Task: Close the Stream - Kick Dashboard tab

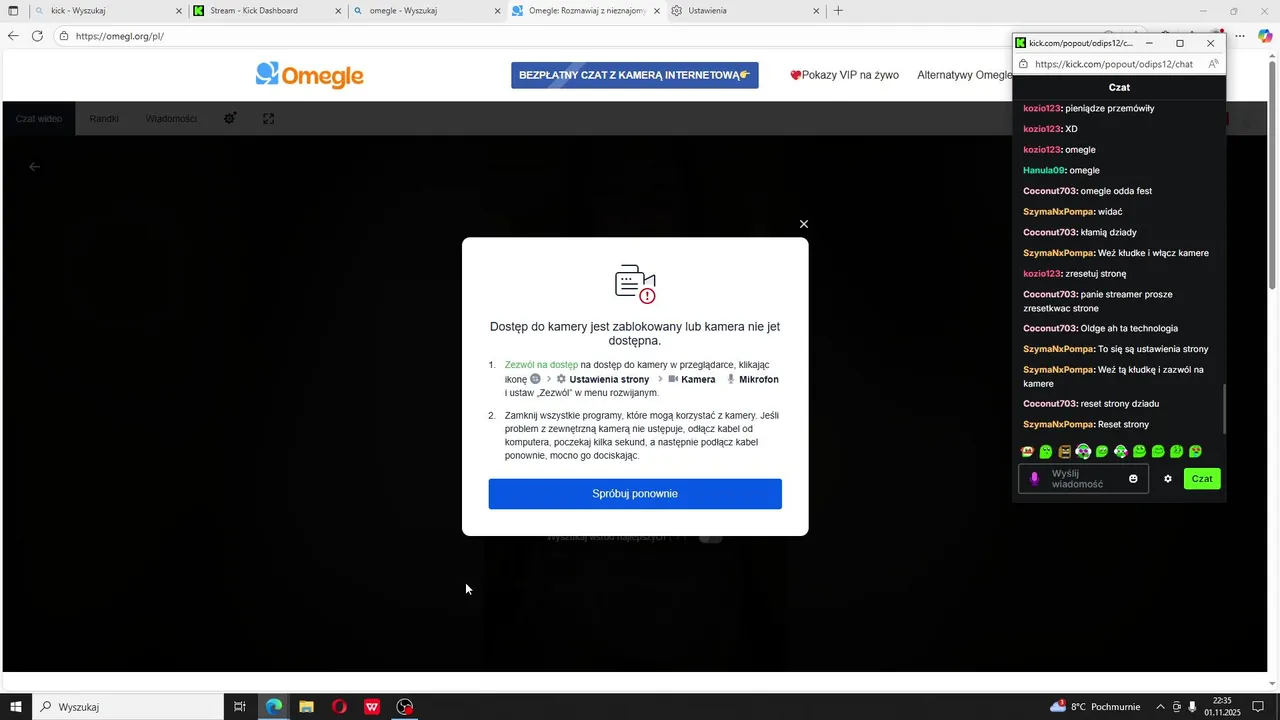Action: click(338, 11)
